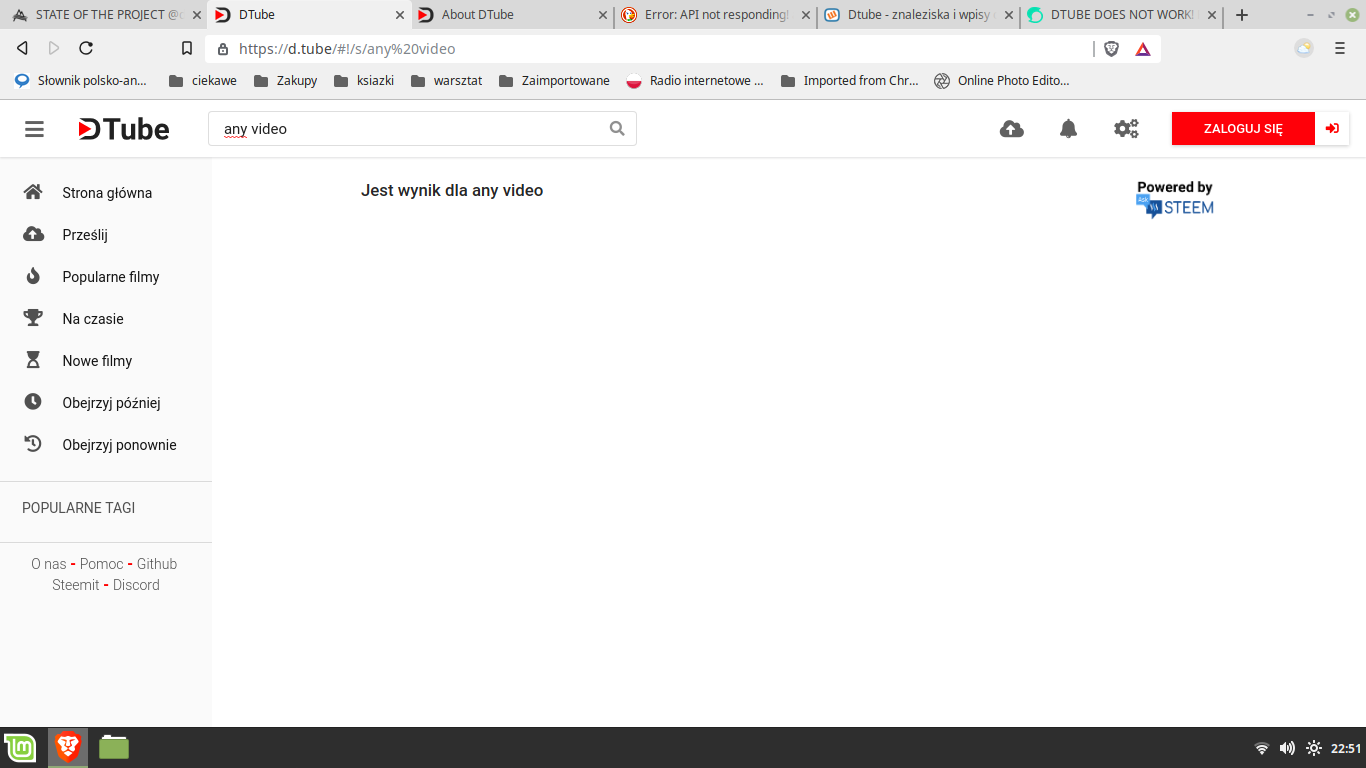Go back with the browser back arrow

[x=22, y=48]
